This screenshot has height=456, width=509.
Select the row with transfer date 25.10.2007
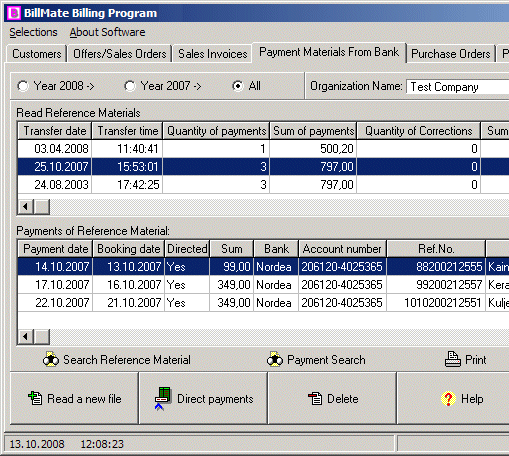tap(263, 167)
